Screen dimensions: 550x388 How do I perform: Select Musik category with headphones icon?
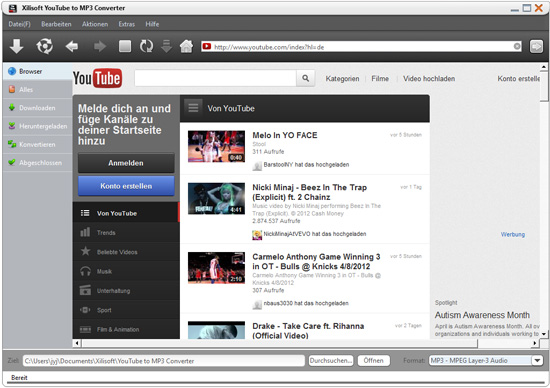(x=126, y=271)
